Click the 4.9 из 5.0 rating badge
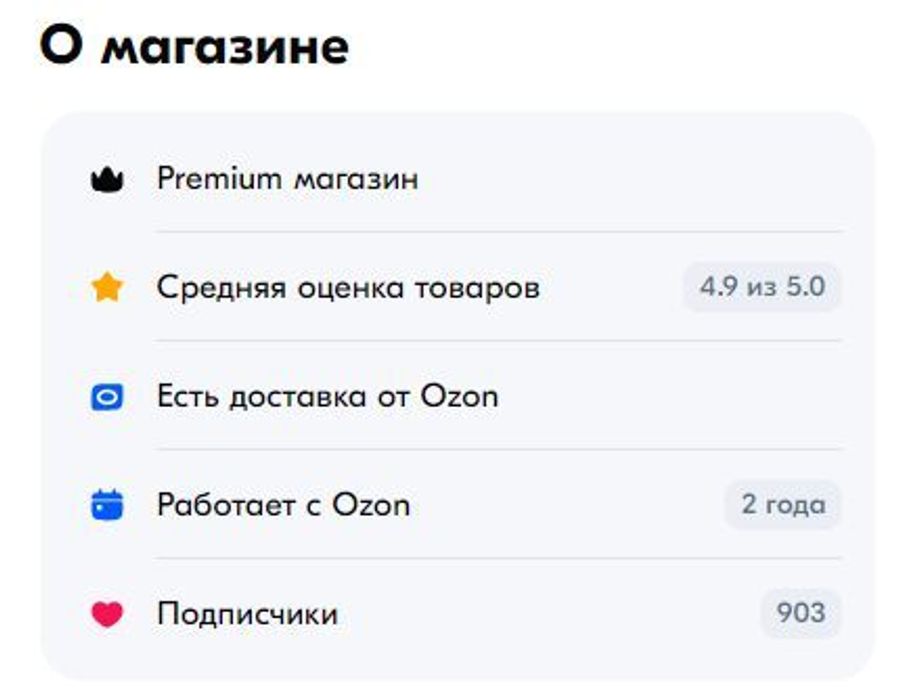 click(762, 285)
